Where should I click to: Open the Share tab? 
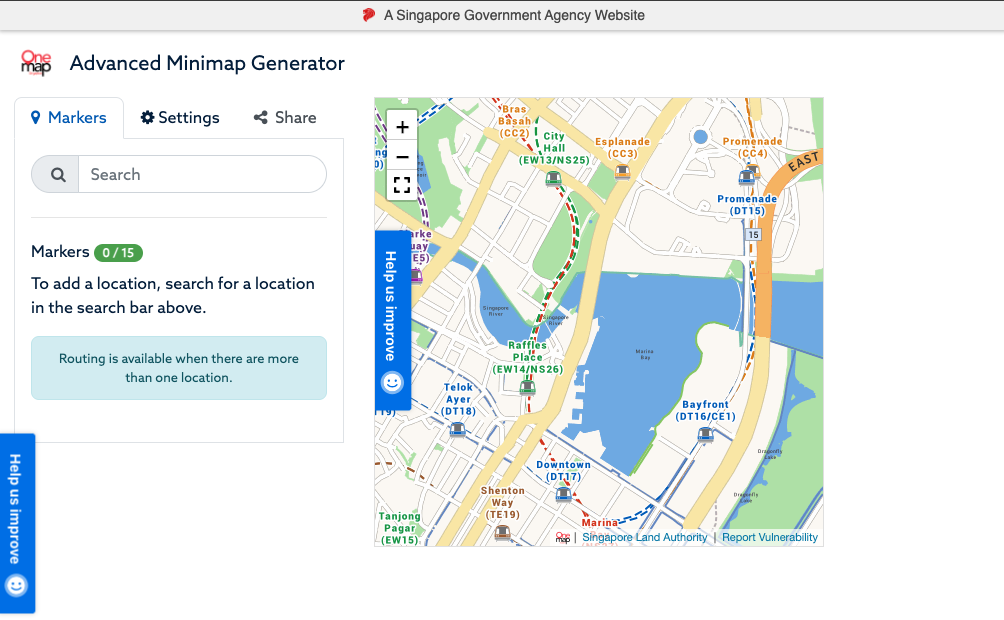285,118
